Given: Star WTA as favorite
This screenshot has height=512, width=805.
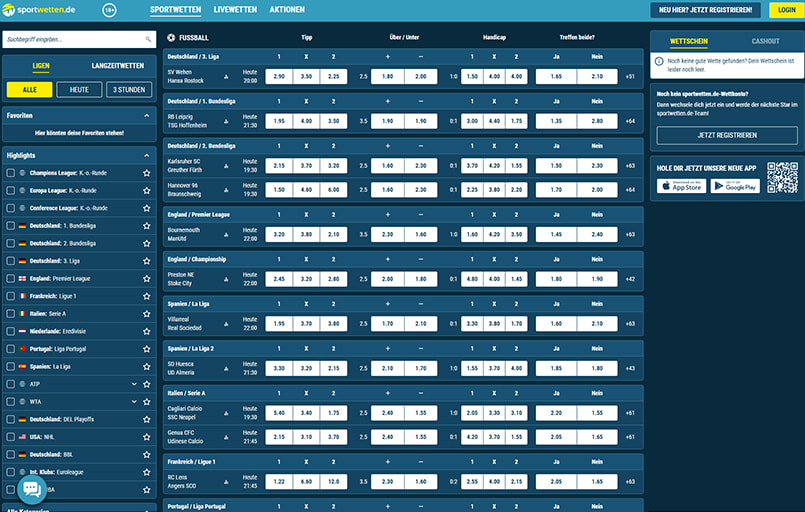Looking at the screenshot, I should pos(147,402).
